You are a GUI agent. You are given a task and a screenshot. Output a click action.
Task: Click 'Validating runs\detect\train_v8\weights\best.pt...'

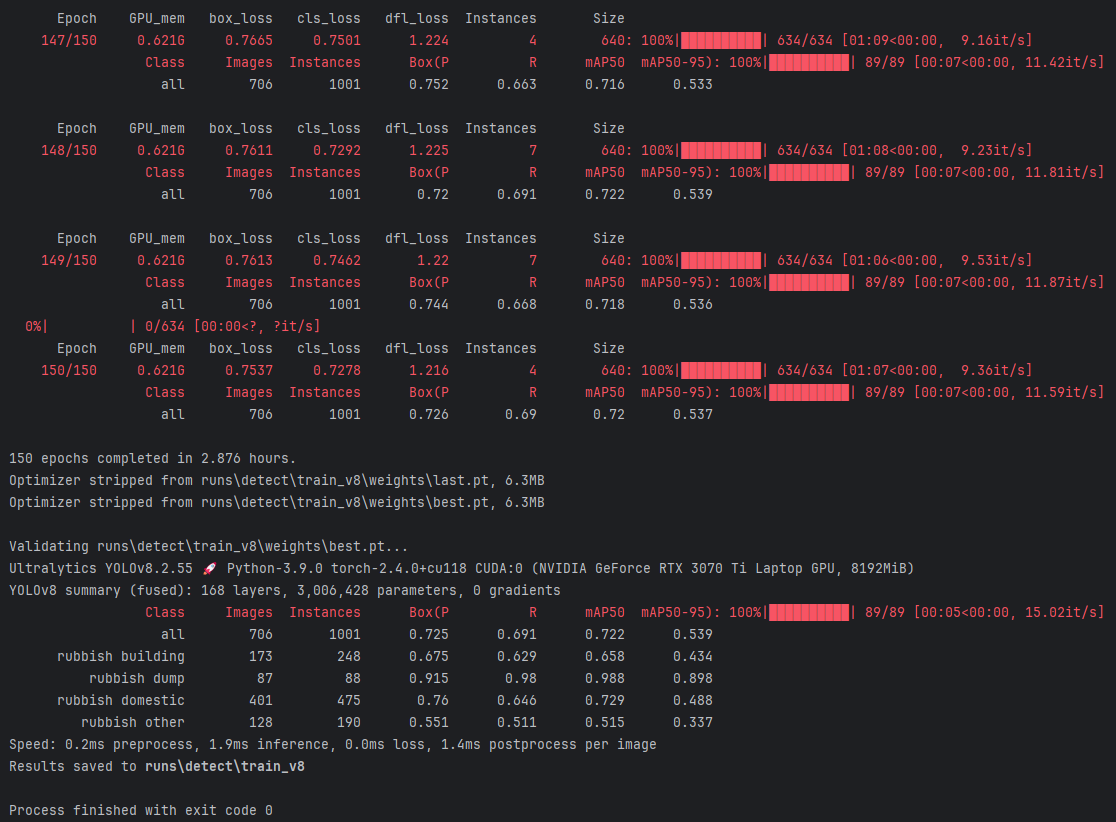click(x=209, y=547)
